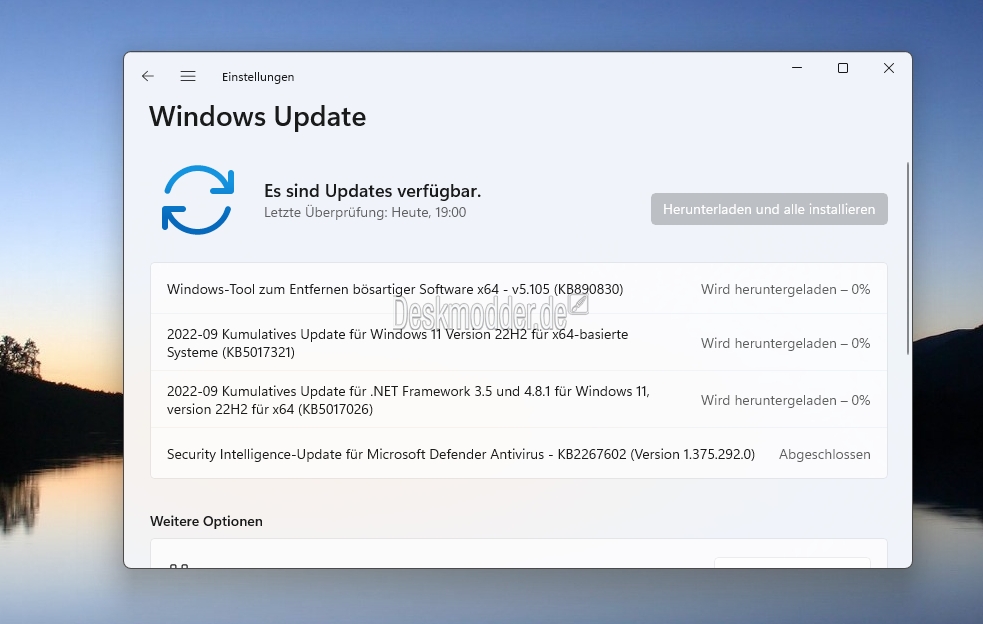Click the blue update sync icon
Screen dimensions: 983x624
click(x=198, y=200)
